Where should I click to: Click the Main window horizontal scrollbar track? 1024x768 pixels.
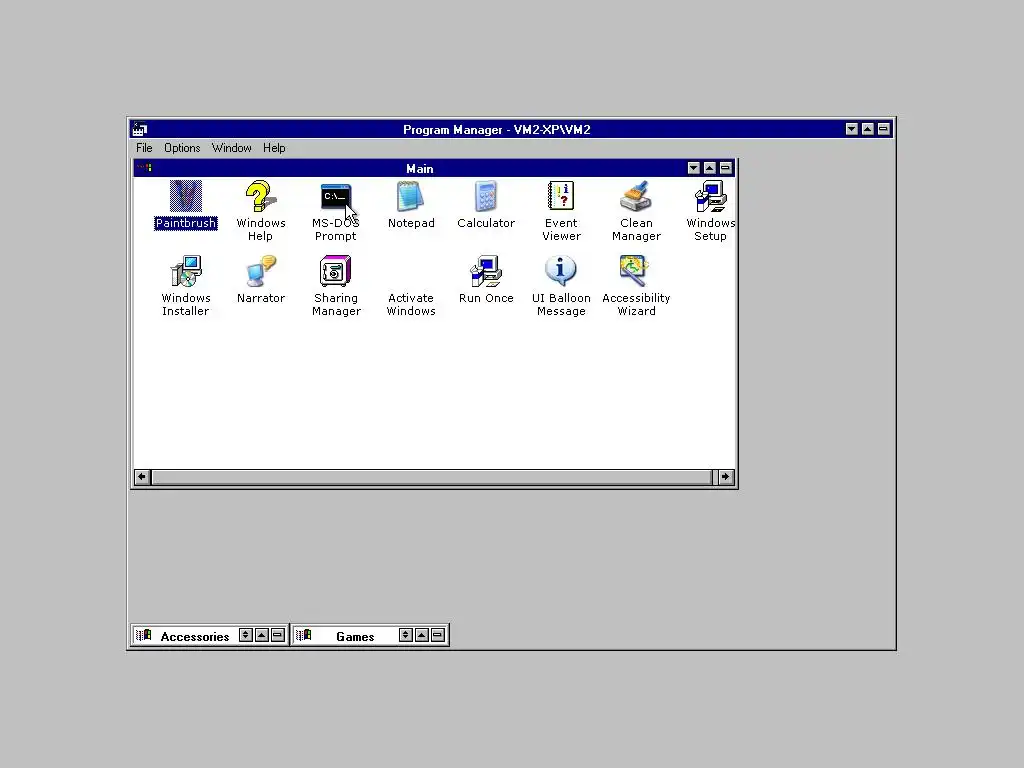pos(434,477)
